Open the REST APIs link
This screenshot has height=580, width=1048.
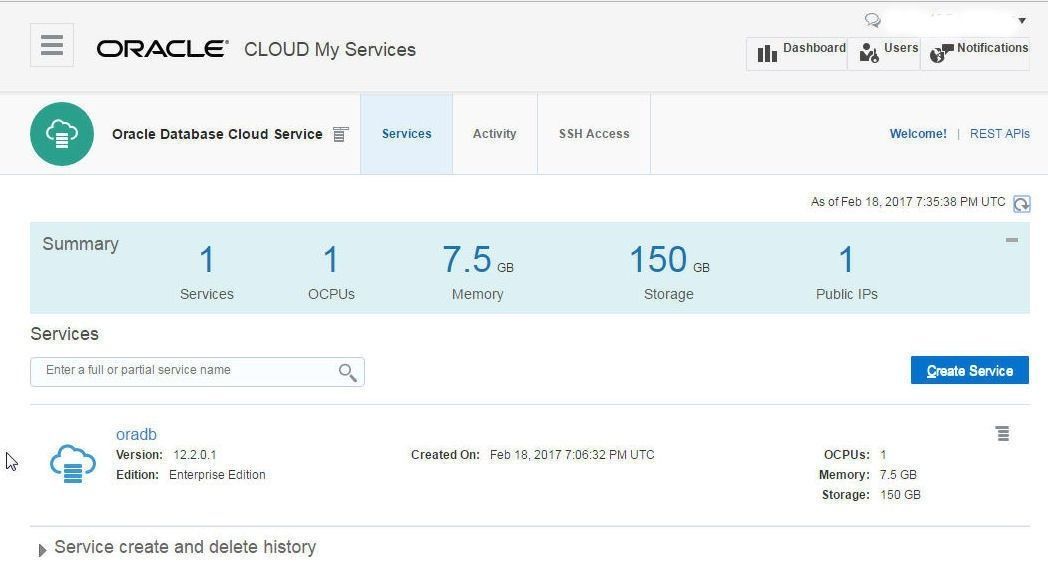coord(999,134)
